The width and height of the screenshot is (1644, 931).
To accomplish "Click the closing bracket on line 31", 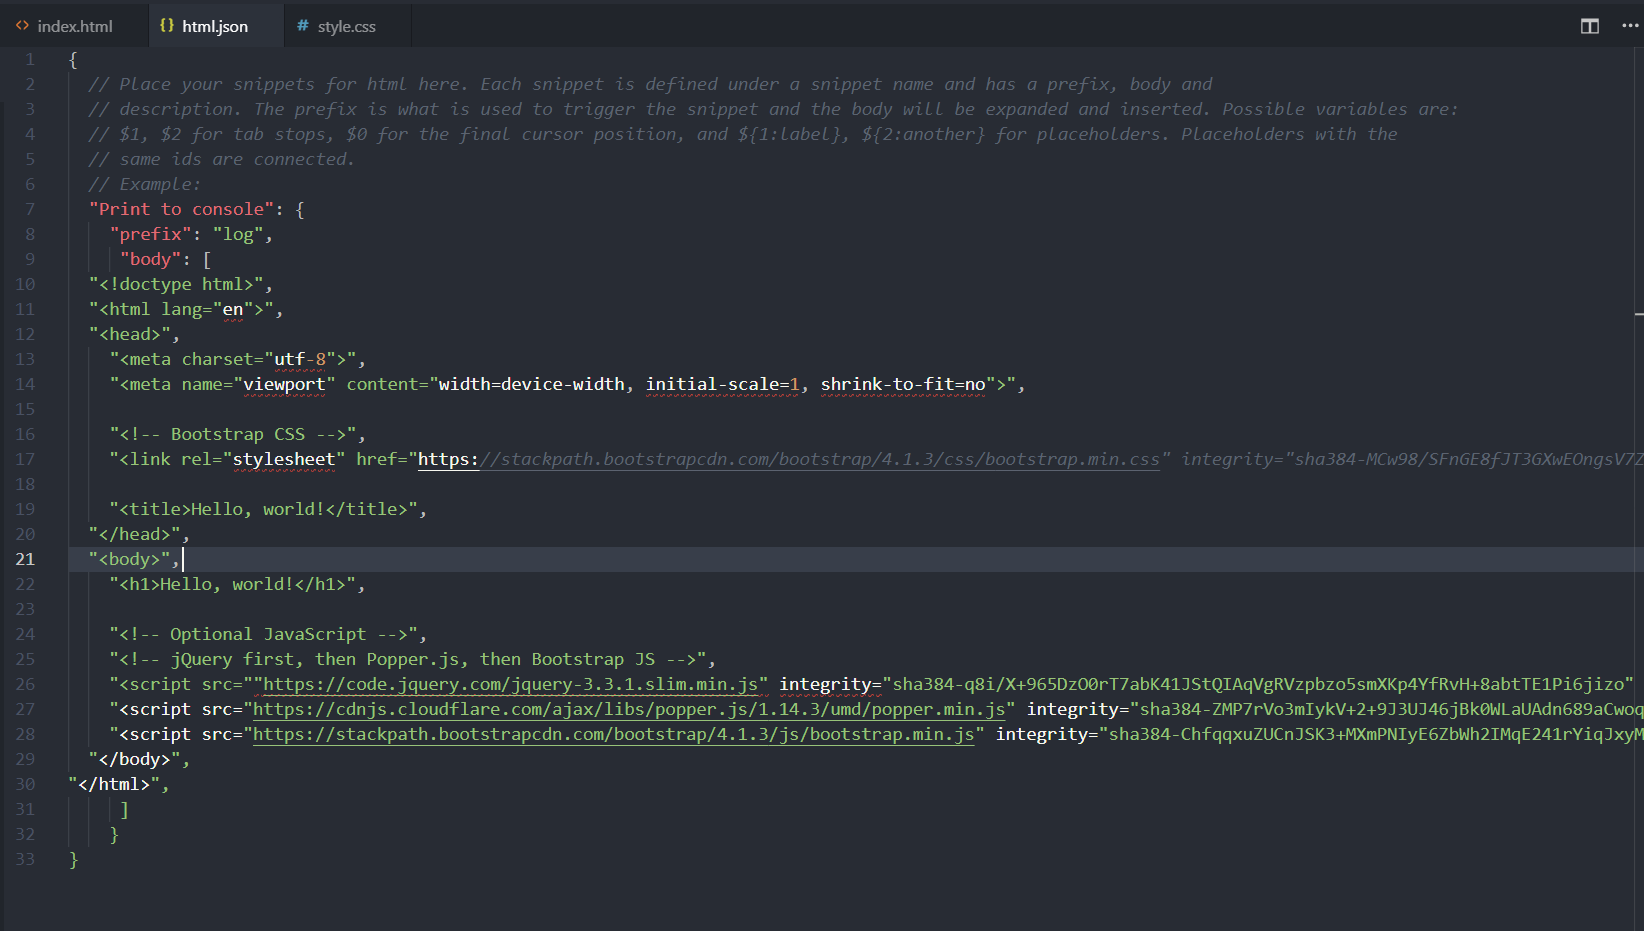I will 124,809.
